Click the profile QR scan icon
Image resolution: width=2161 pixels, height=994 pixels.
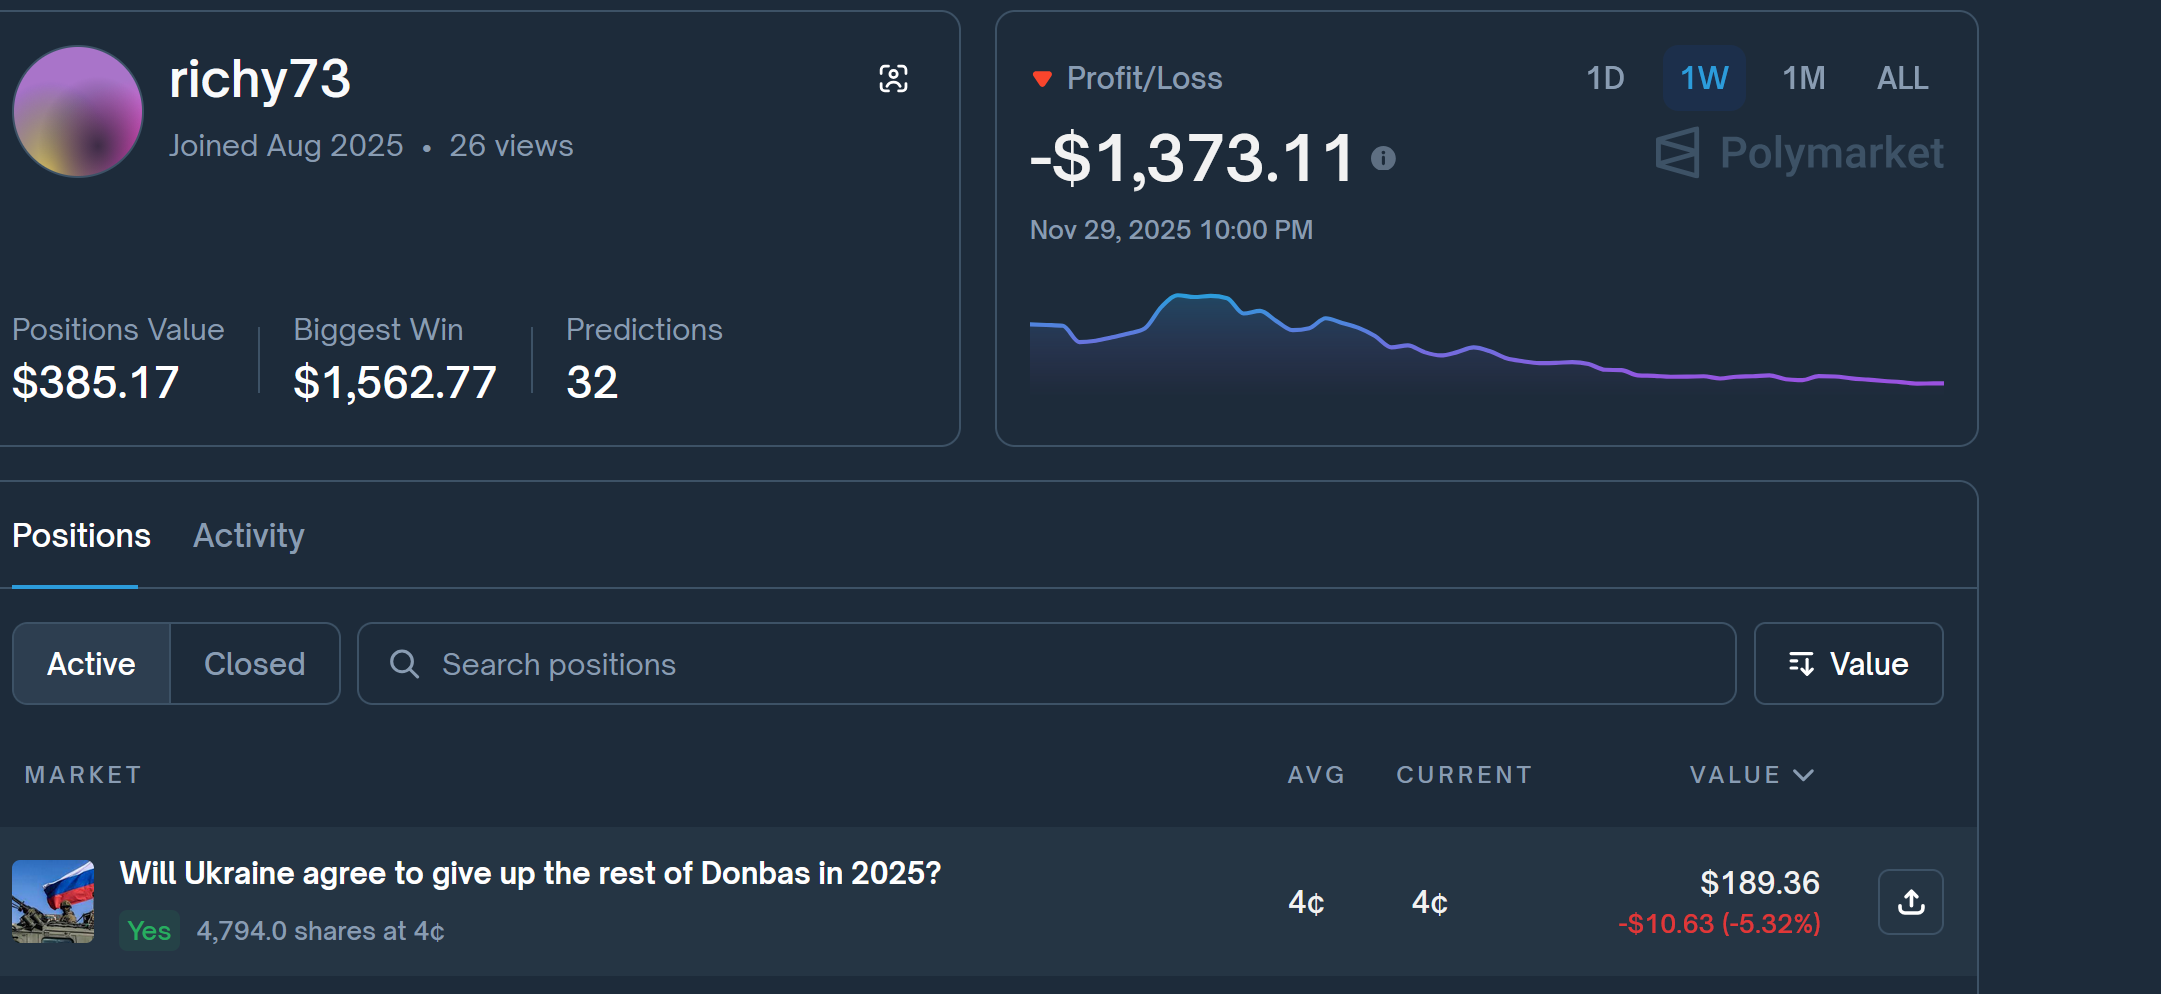pyautogui.click(x=893, y=78)
